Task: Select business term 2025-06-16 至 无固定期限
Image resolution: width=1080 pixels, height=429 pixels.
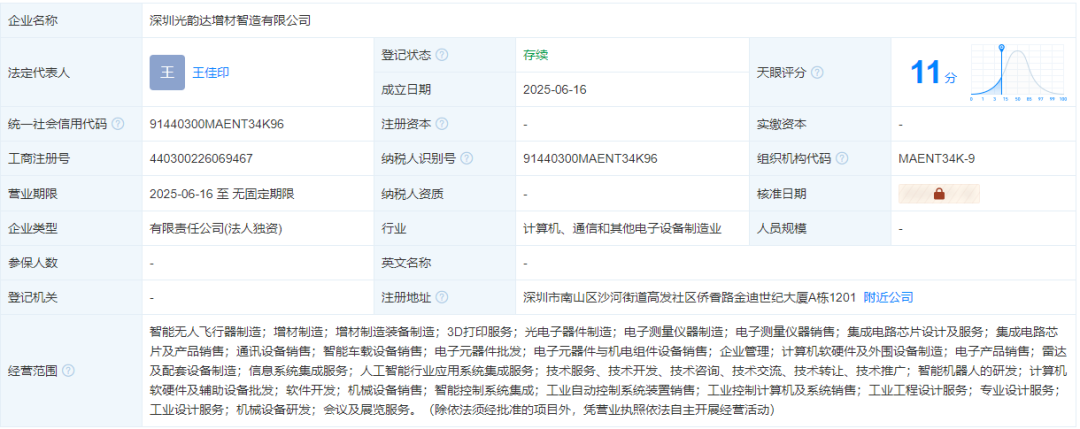Action: (222, 194)
